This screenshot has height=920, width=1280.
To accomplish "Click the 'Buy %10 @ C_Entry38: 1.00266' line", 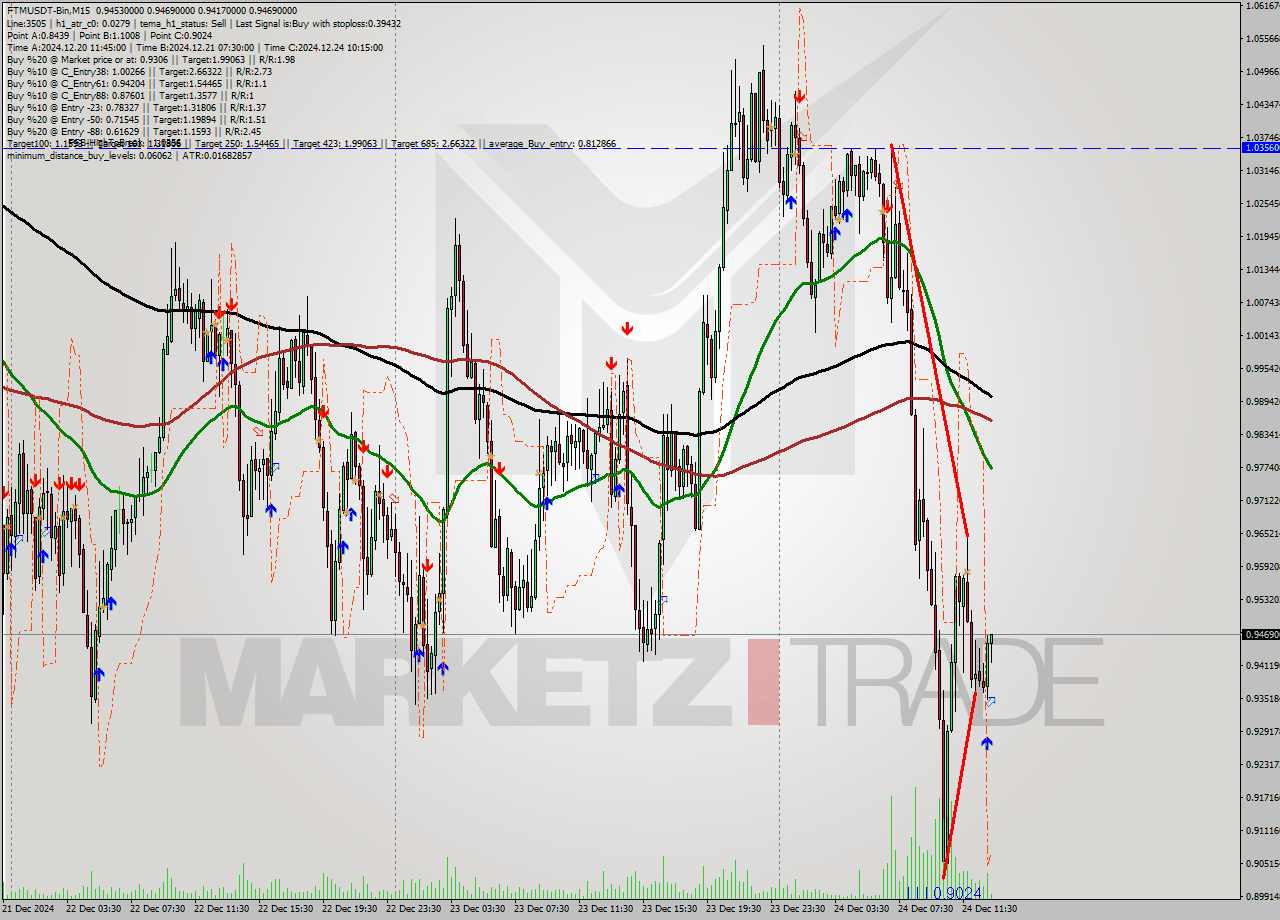I will [138, 71].
